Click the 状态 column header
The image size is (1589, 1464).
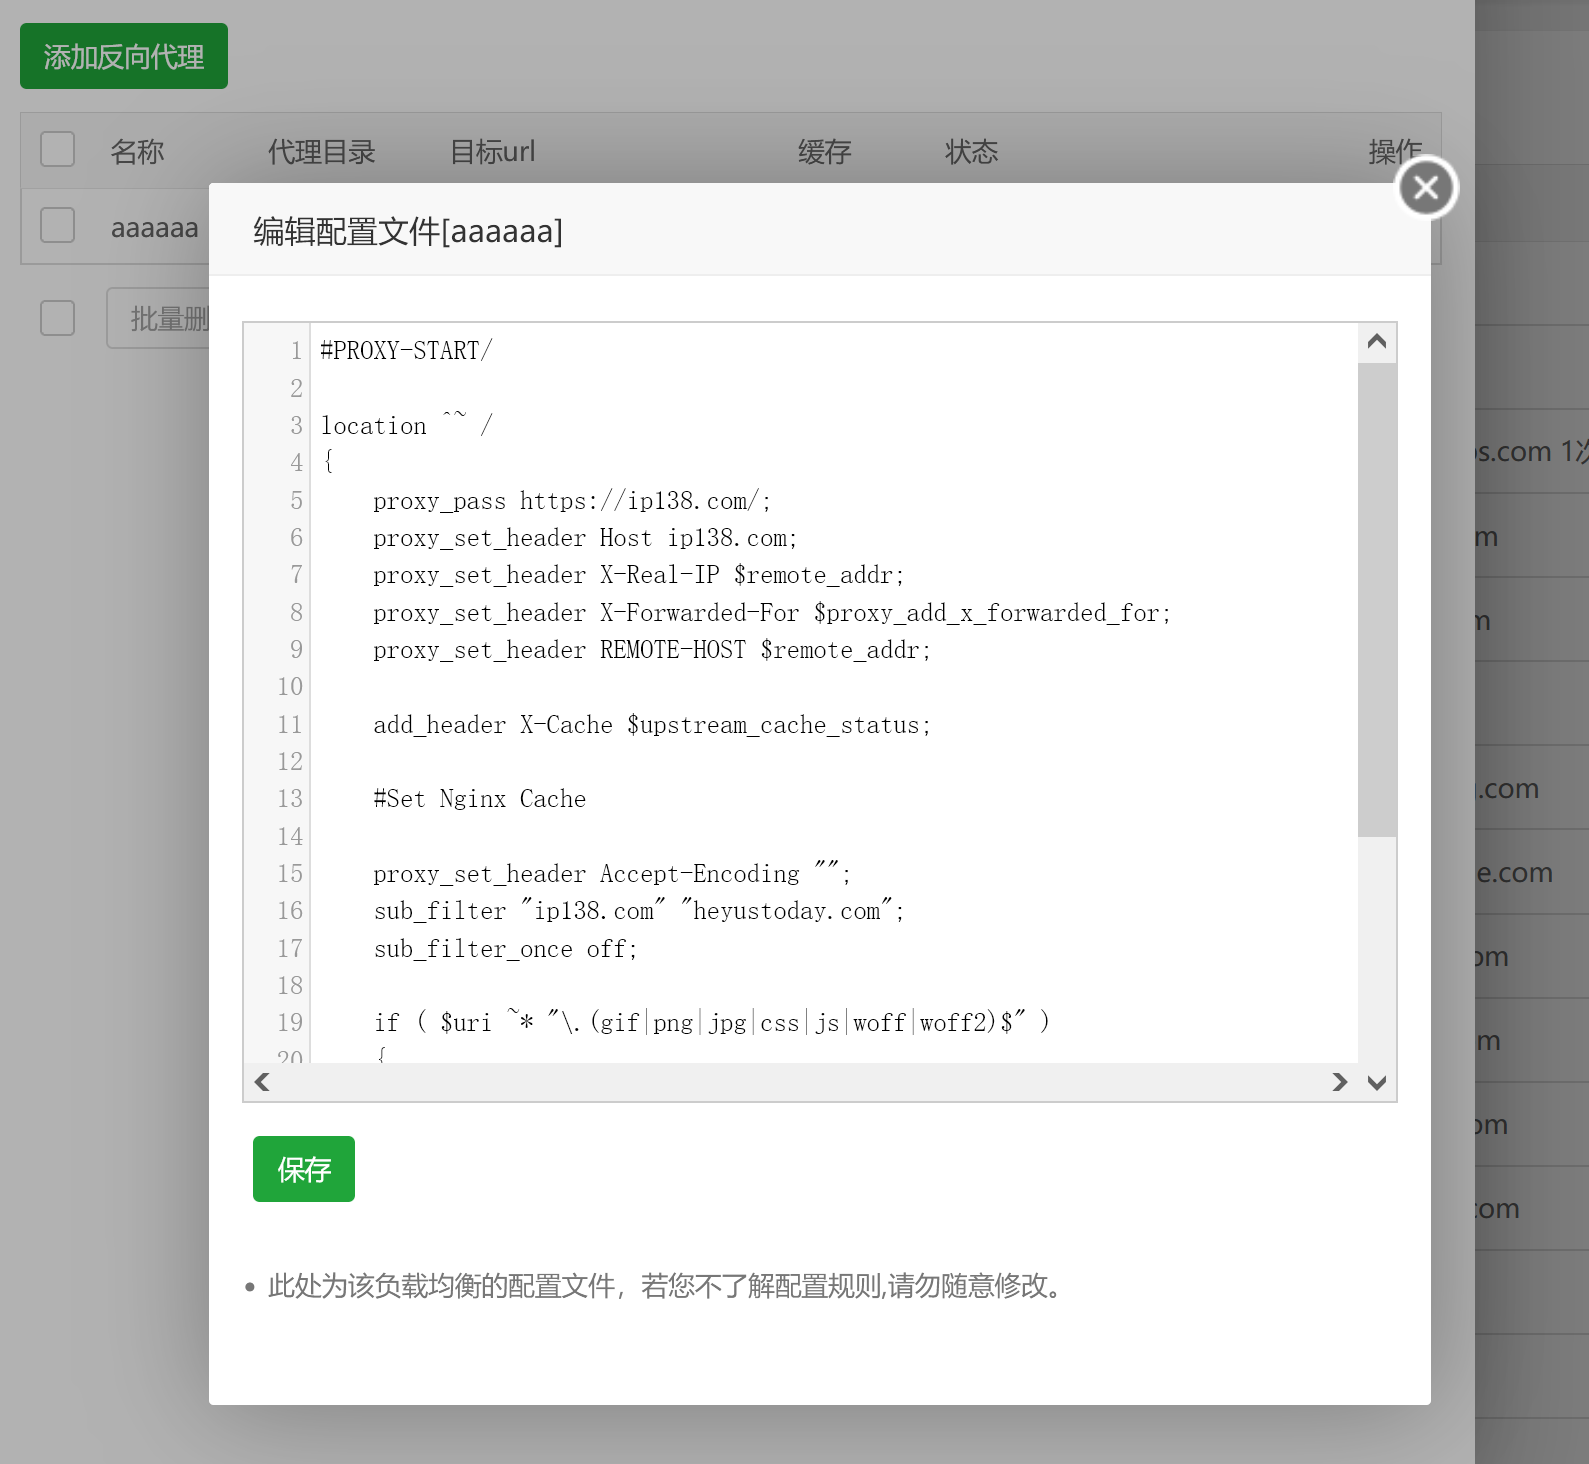[972, 151]
